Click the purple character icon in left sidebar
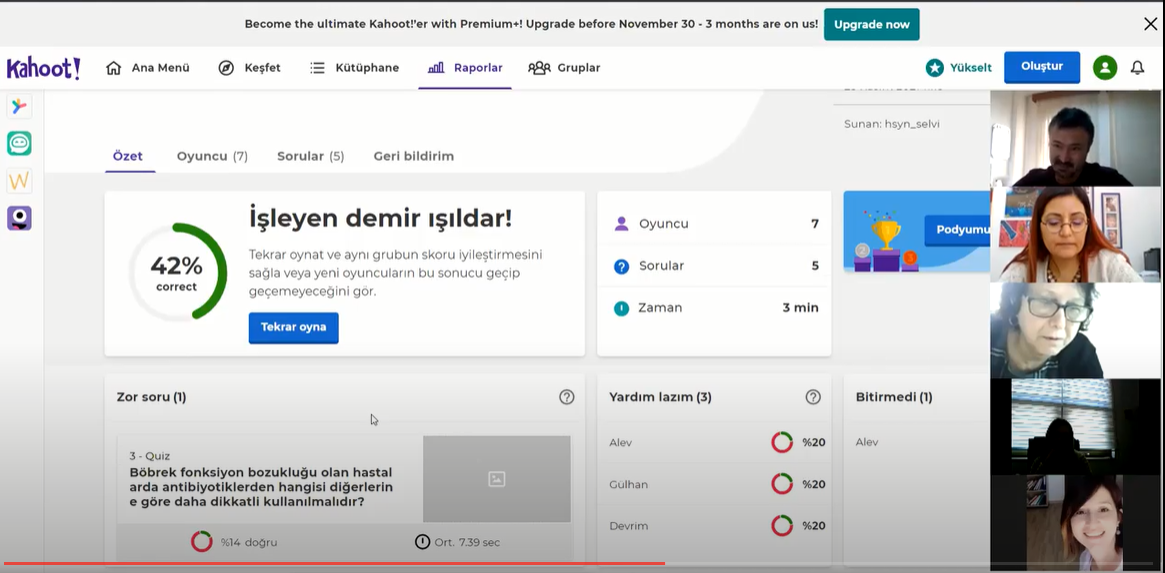Screen dimensions: 1165x573 click(19, 218)
